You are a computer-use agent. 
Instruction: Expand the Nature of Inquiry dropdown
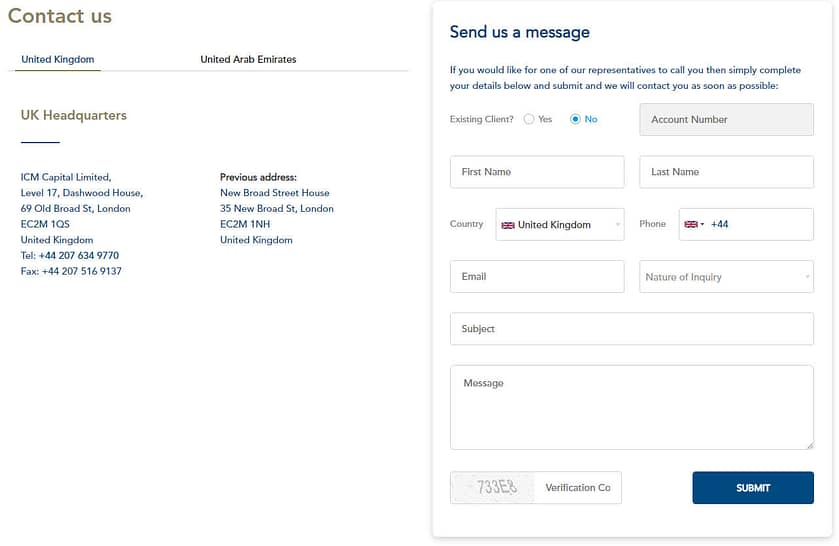[x=726, y=277]
